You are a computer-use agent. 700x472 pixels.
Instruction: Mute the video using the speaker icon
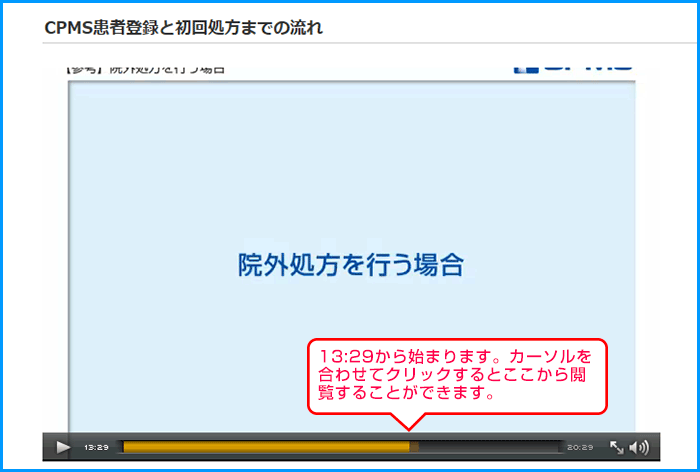coord(638,447)
